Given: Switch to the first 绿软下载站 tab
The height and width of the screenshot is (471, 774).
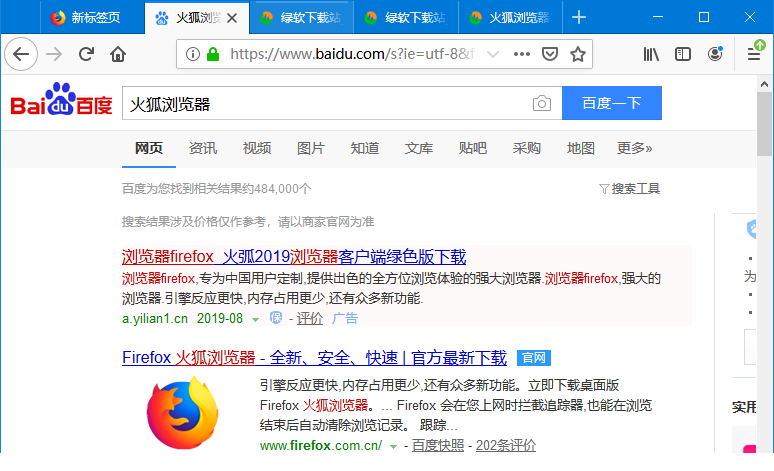Looking at the screenshot, I should pyautogui.click(x=302, y=17).
